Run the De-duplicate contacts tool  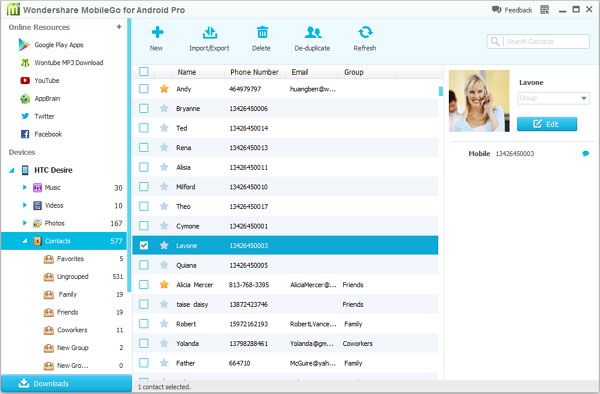pyautogui.click(x=312, y=38)
